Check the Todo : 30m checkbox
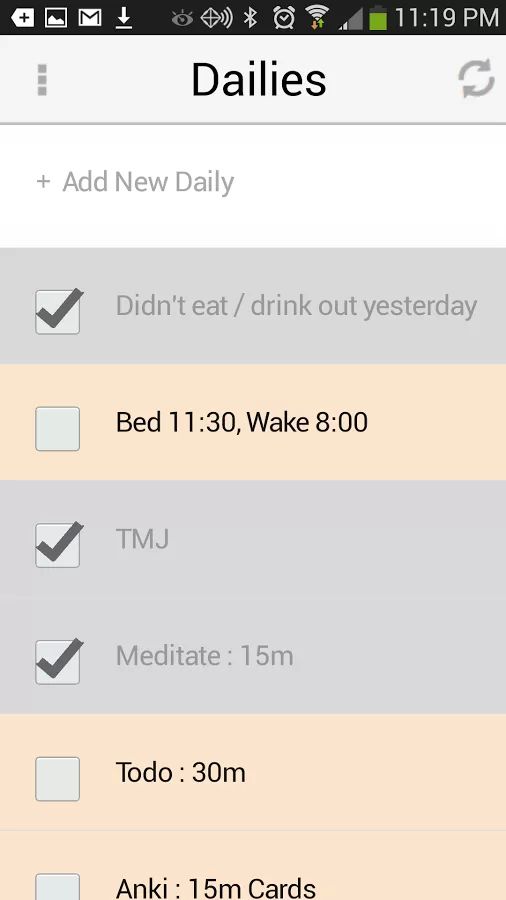This screenshot has width=506, height=900. pos(57,779)
